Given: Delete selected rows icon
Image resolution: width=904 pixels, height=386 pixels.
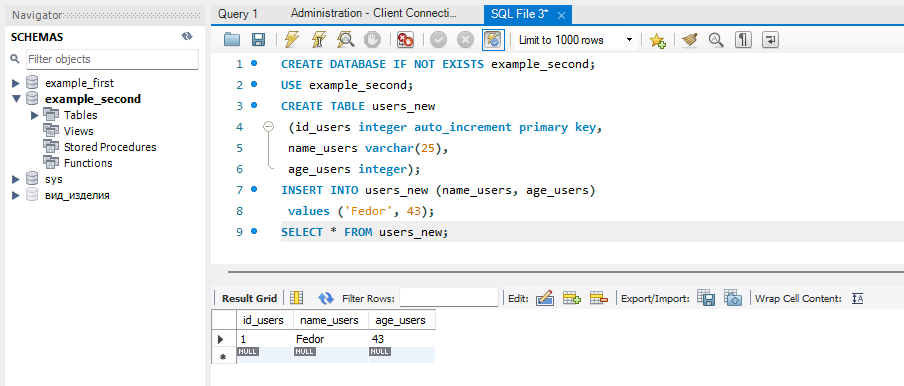Looking at the screenshot, I should click(599, 298).
